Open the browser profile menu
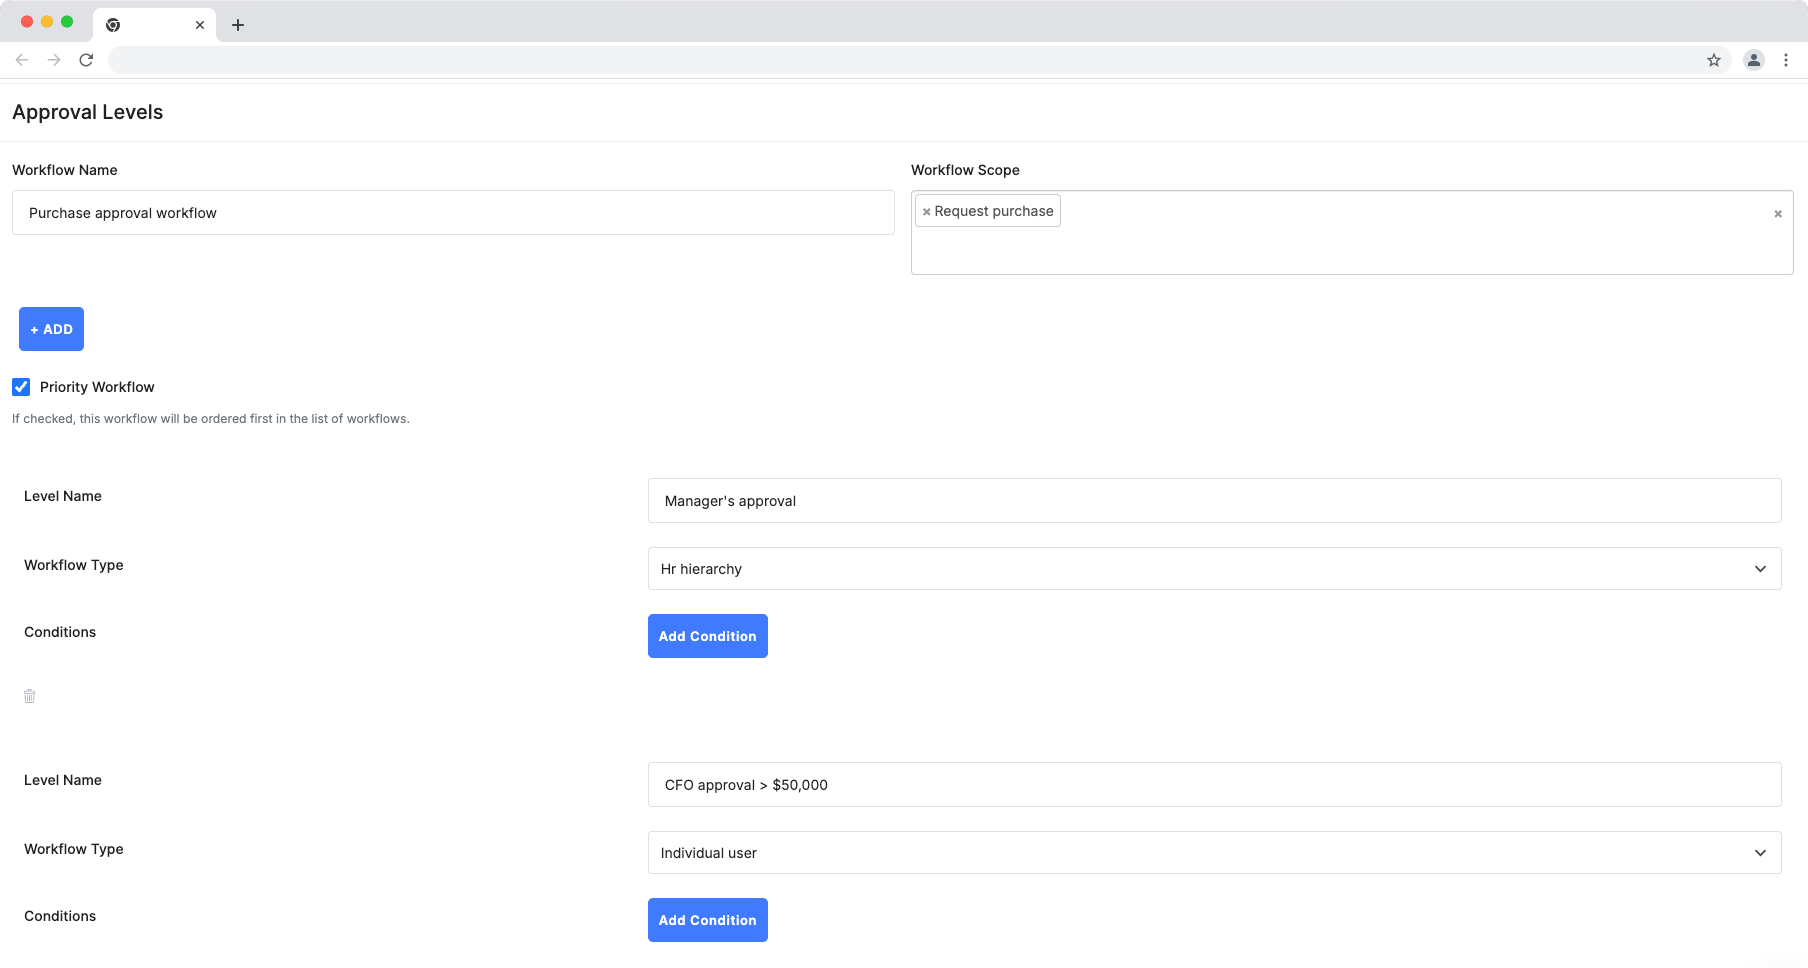The image size is (1808, 968). tap(1753, 60)
